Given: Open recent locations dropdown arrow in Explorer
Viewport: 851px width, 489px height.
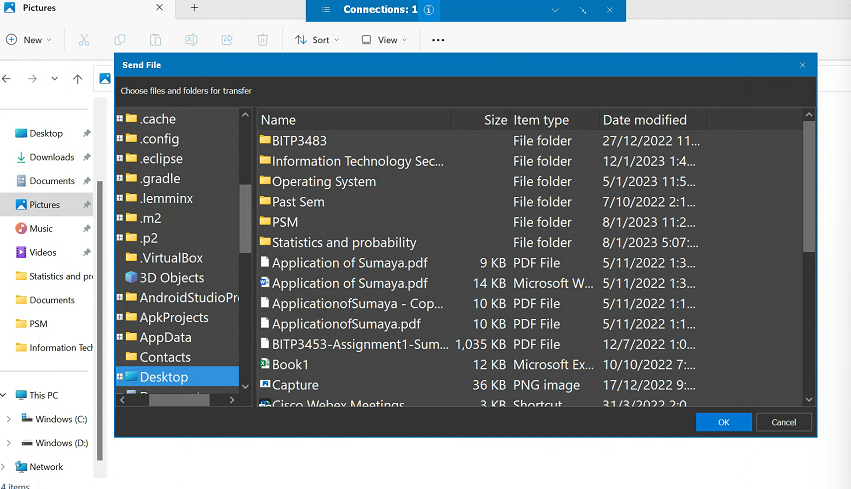Looking at the screenshot, I should [55, 79].
